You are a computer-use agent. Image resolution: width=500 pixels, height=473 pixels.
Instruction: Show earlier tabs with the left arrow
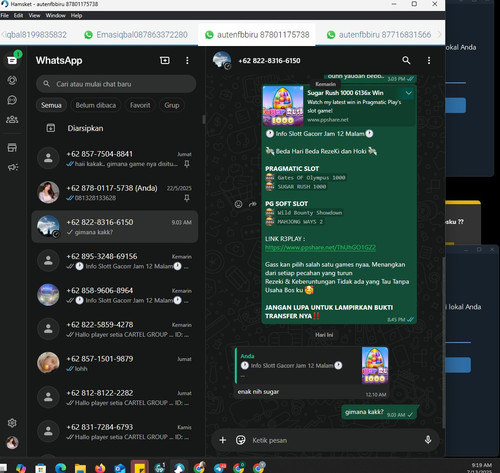pyautogui.click(x=3, y=34)
